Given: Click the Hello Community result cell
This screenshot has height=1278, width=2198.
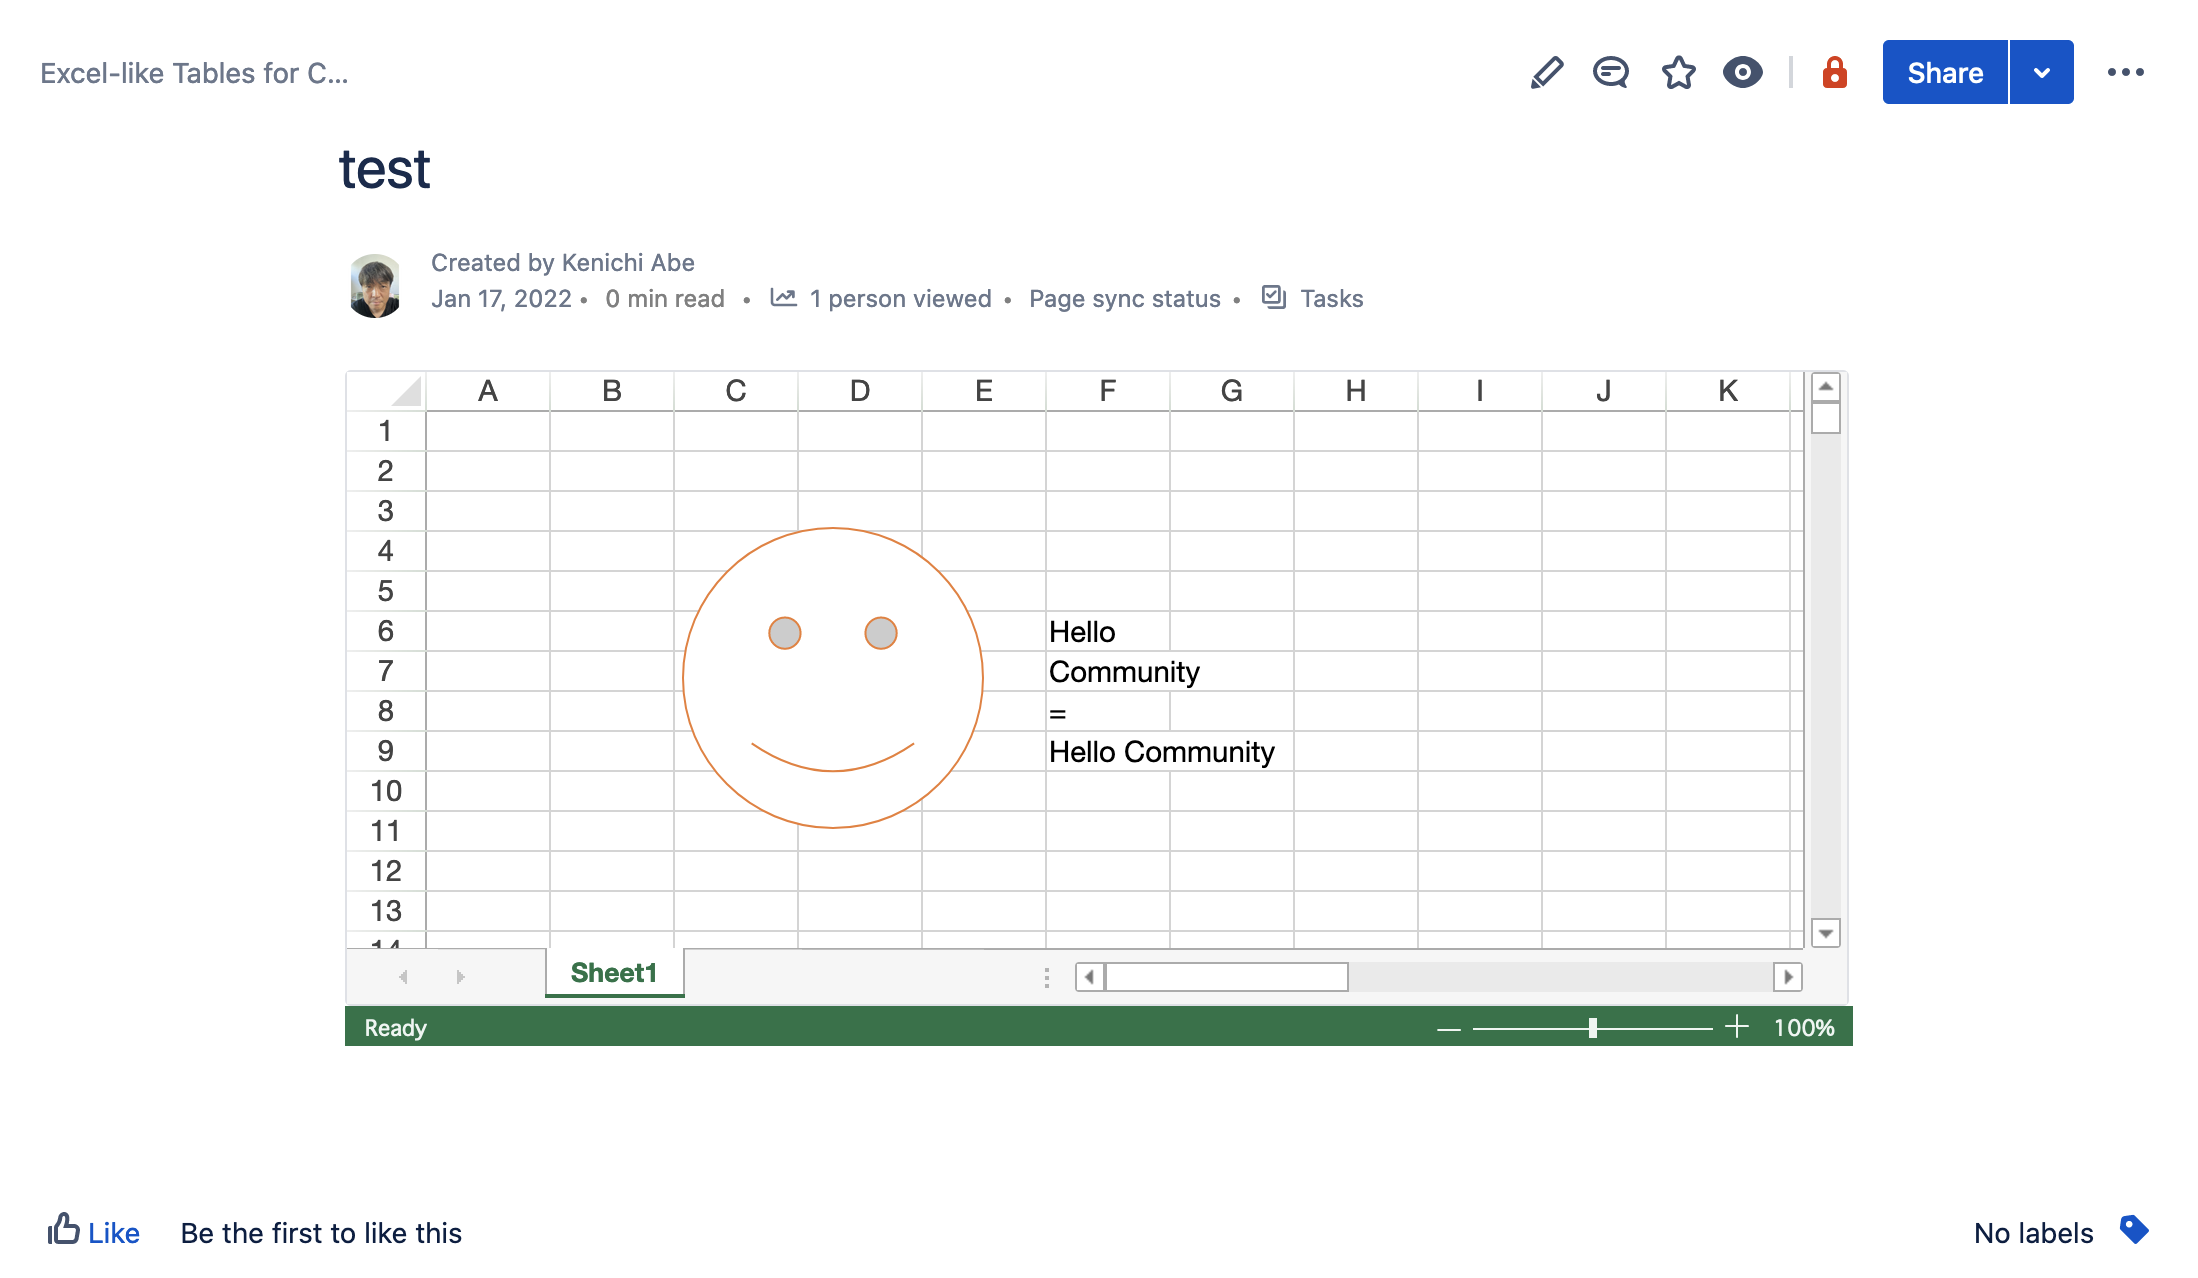Looking at the screenshot, I should pyautogui.click(x=1108, y=751).
